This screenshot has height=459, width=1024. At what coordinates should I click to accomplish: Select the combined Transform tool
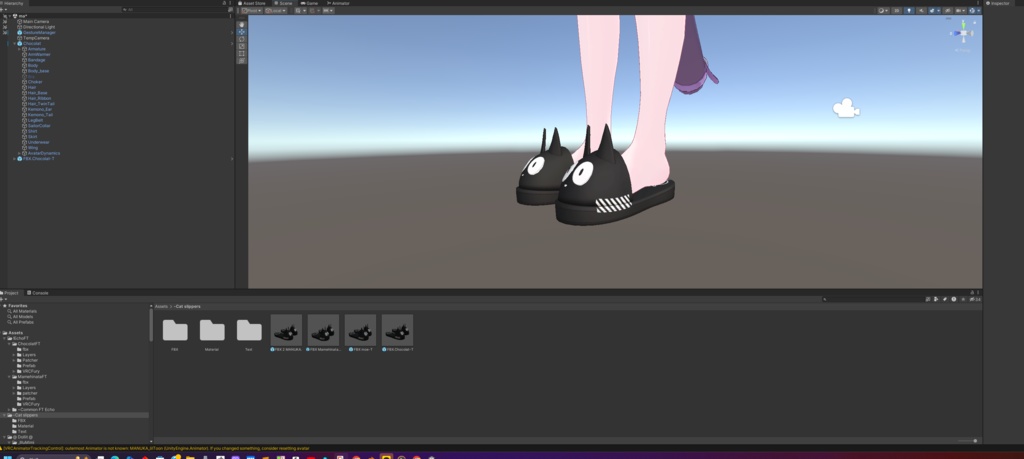pyautogui.click(x=242, y=61)
